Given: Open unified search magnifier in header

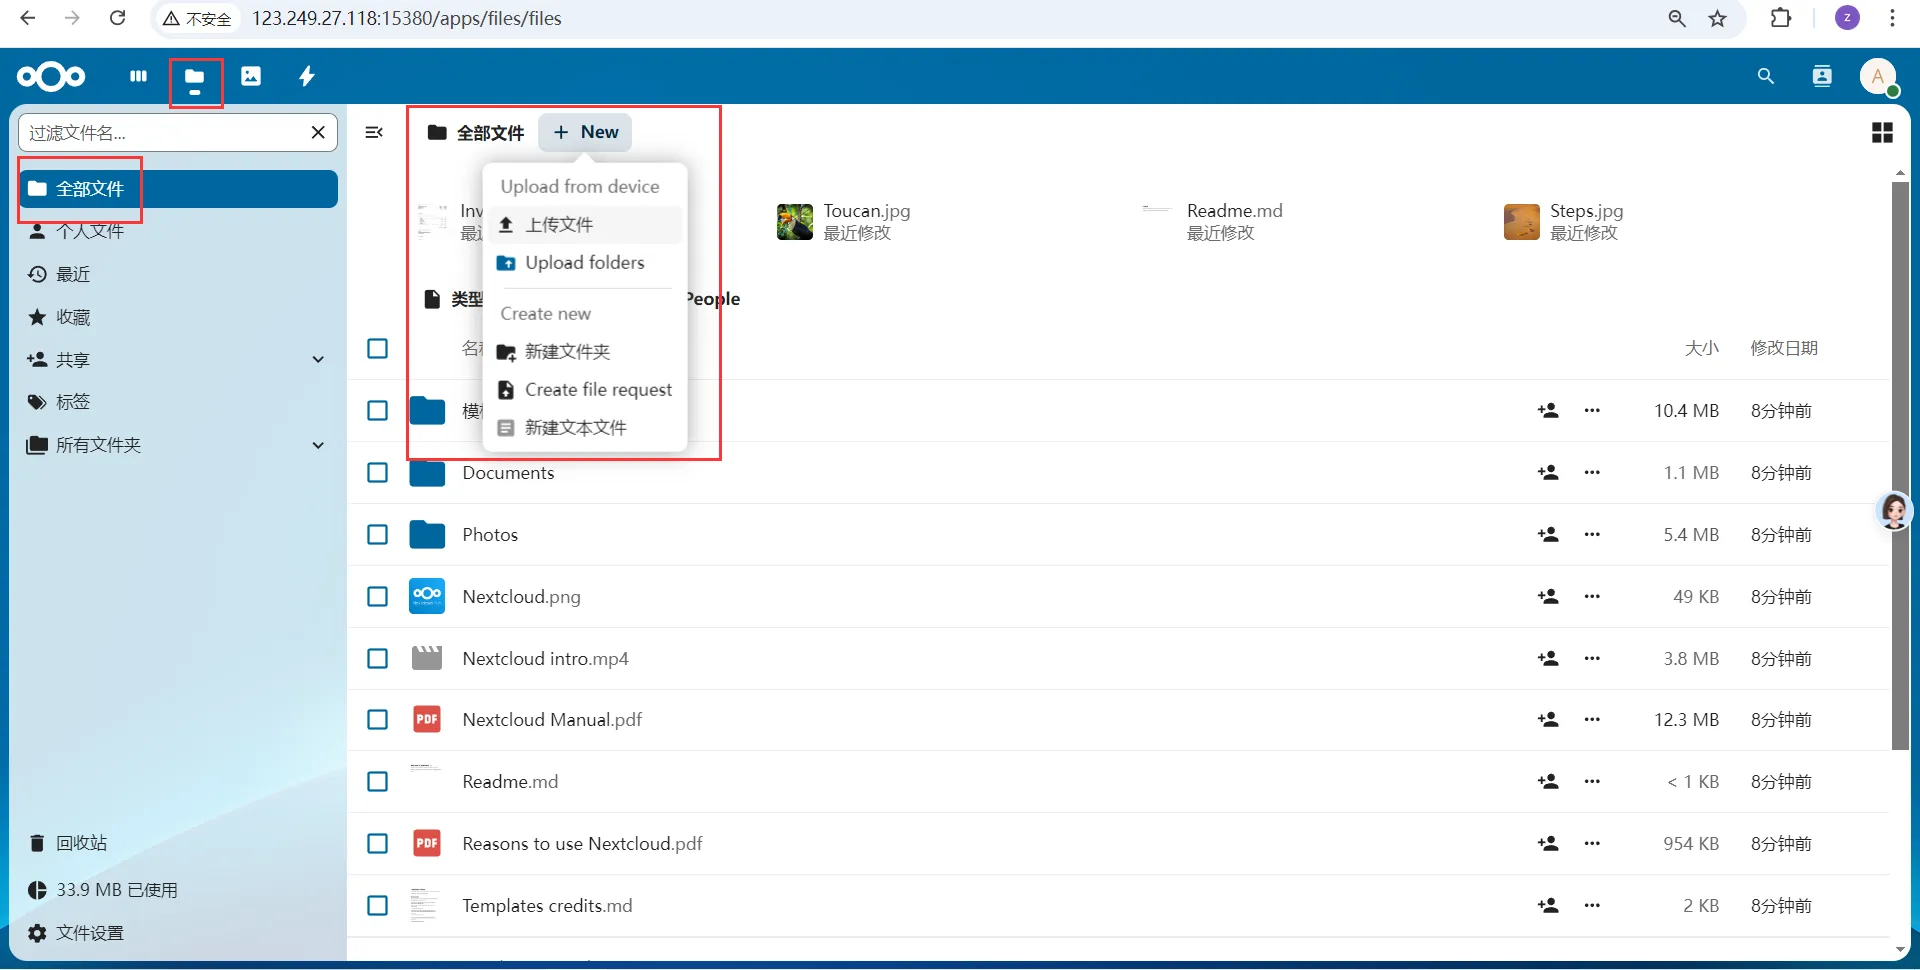Looking at the screenshot, I should [x=1766, y=76].
